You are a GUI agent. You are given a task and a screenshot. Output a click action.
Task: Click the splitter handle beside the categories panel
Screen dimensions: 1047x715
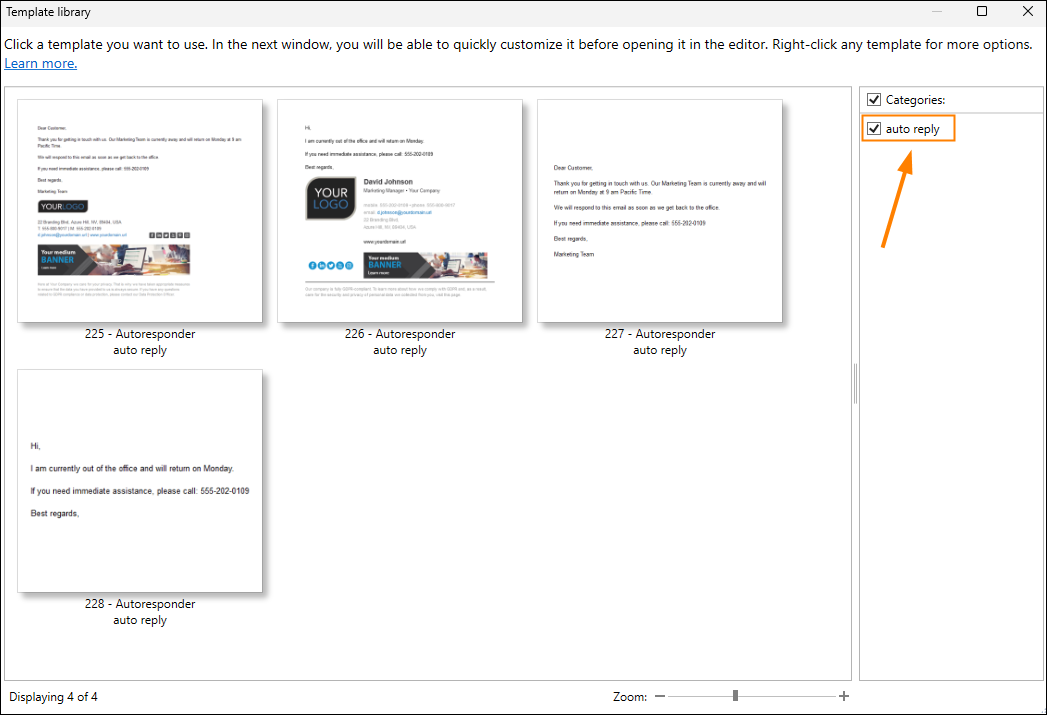click(855, 384)
